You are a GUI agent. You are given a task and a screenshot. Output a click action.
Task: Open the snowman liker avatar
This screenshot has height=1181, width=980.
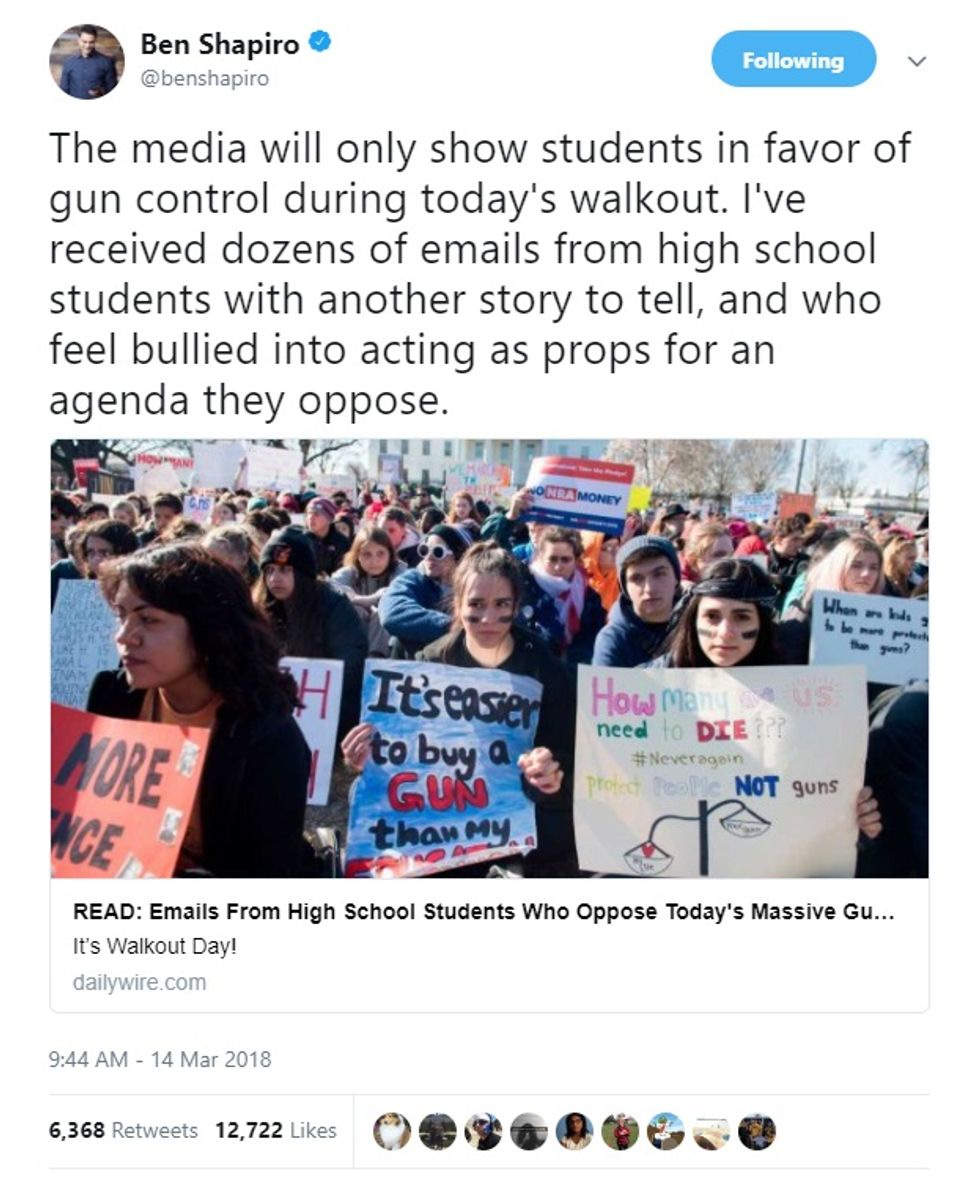click(666, 1131)
